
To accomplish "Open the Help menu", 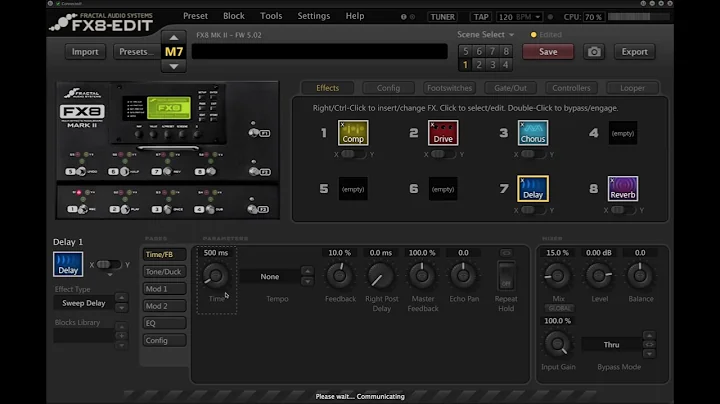I will tap(354, 16).
